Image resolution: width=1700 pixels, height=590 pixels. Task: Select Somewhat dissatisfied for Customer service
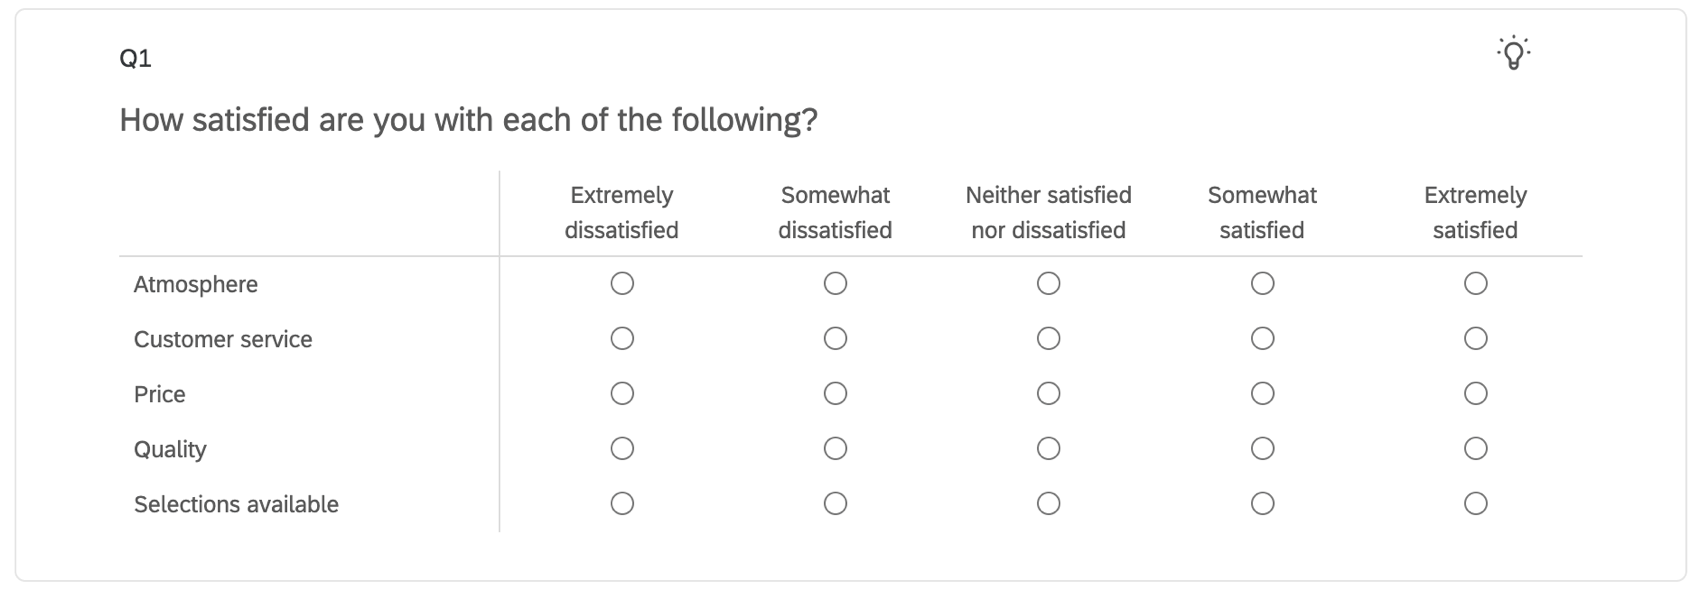tap(835, 339)
